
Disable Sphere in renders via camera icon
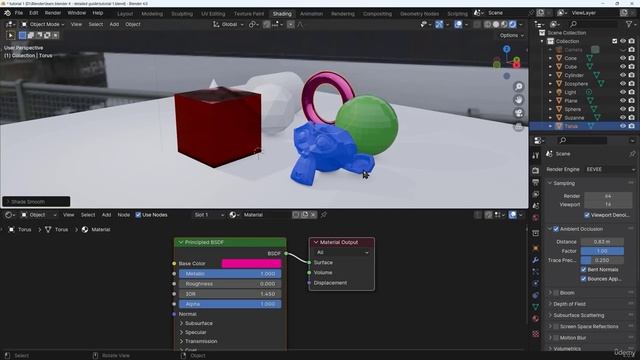[x=631, y=109]
